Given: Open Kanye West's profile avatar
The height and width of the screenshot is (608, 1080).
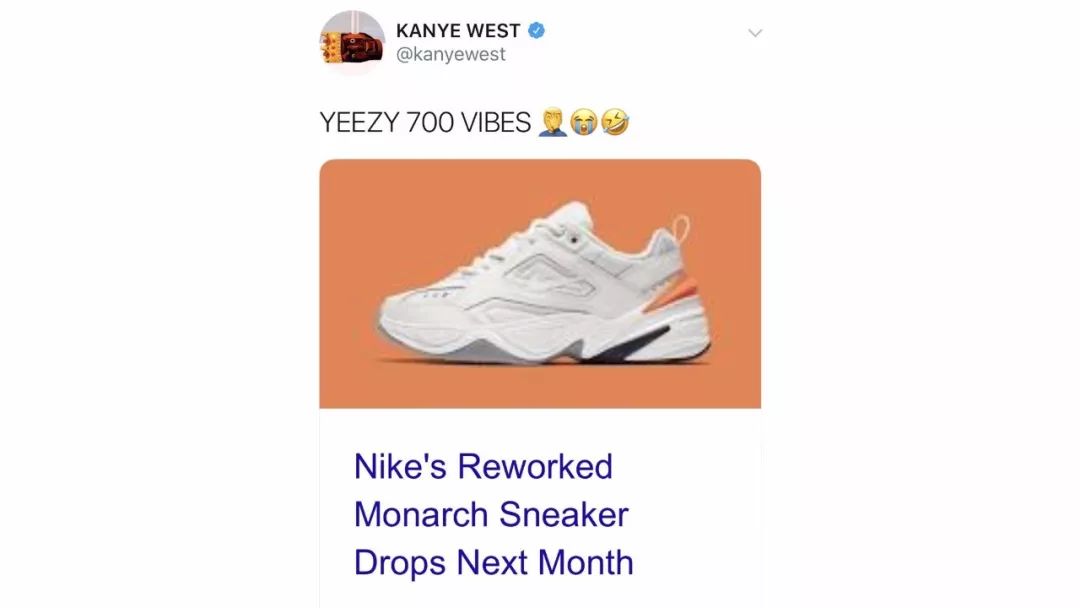Looking at the screenshot, I should click(x=352, y=43).
